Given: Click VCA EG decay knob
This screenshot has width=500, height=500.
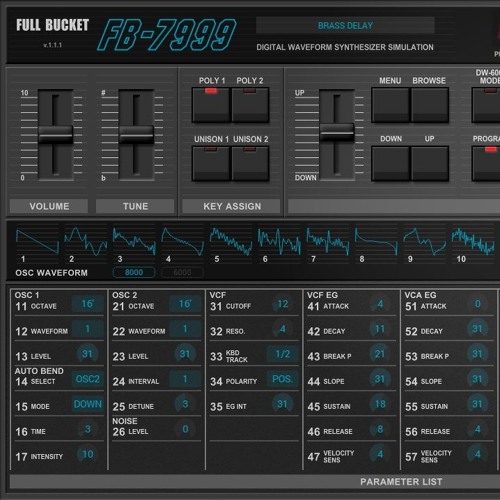Looking at the screenshot, I should point(477,329).
